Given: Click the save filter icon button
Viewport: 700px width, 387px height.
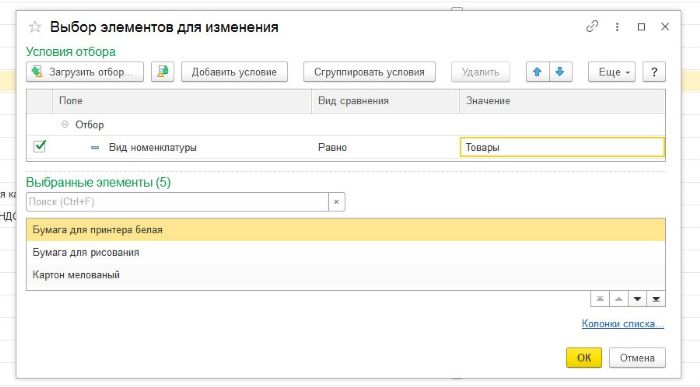Looking at the screenshot, I should (x=162, y=72).
